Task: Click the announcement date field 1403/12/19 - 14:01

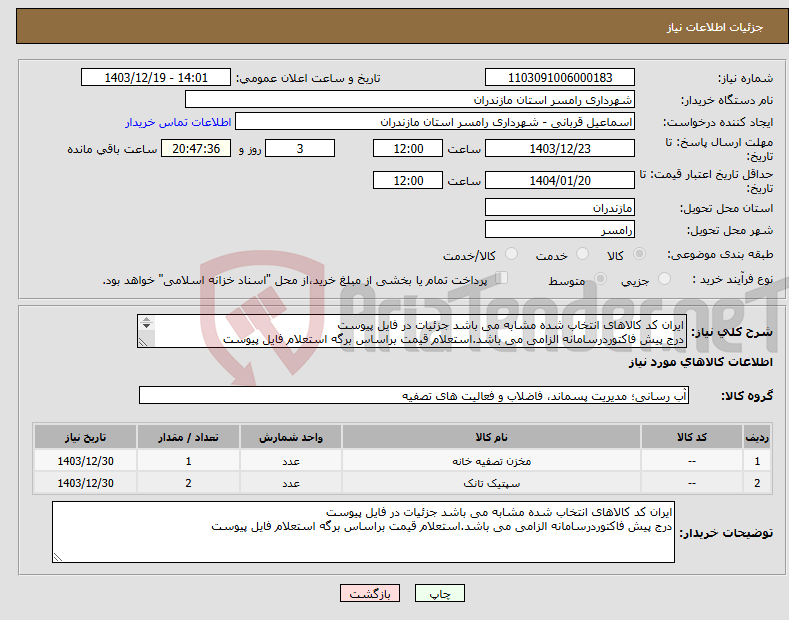Action: click(156, 78)
